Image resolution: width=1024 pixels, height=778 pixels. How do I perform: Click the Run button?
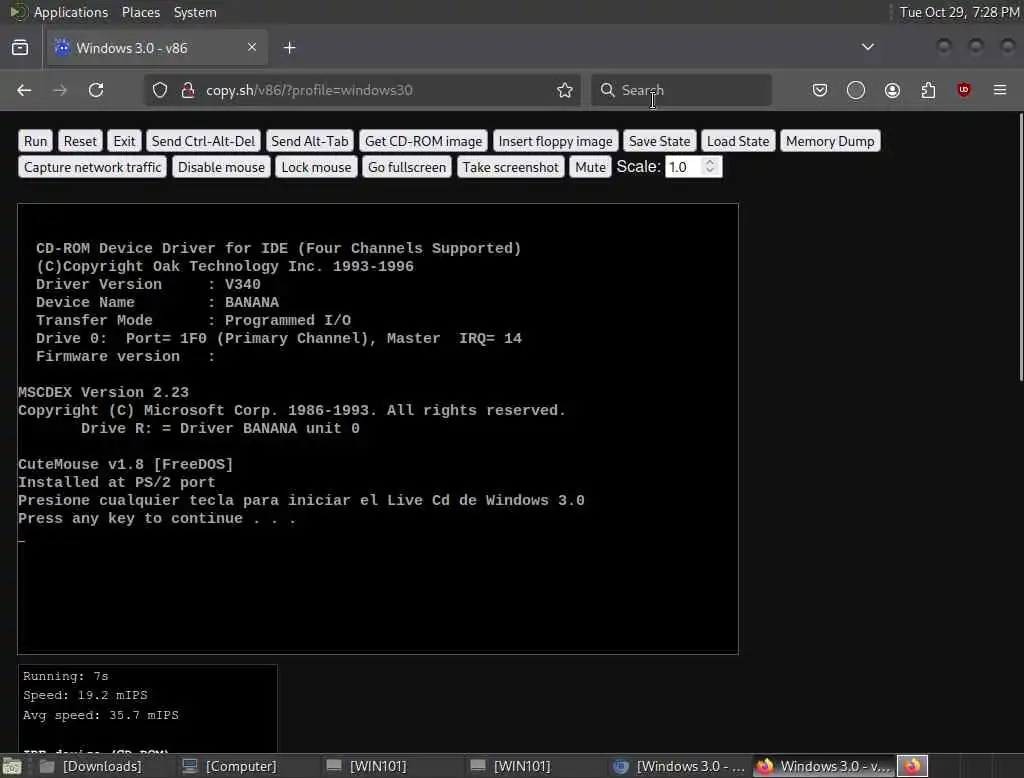35,141
